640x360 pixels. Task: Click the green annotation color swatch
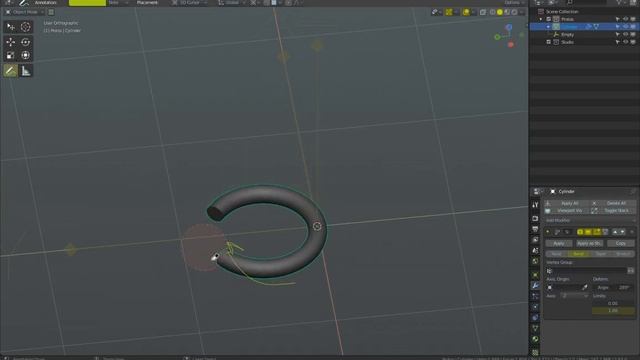coord(87,3)
